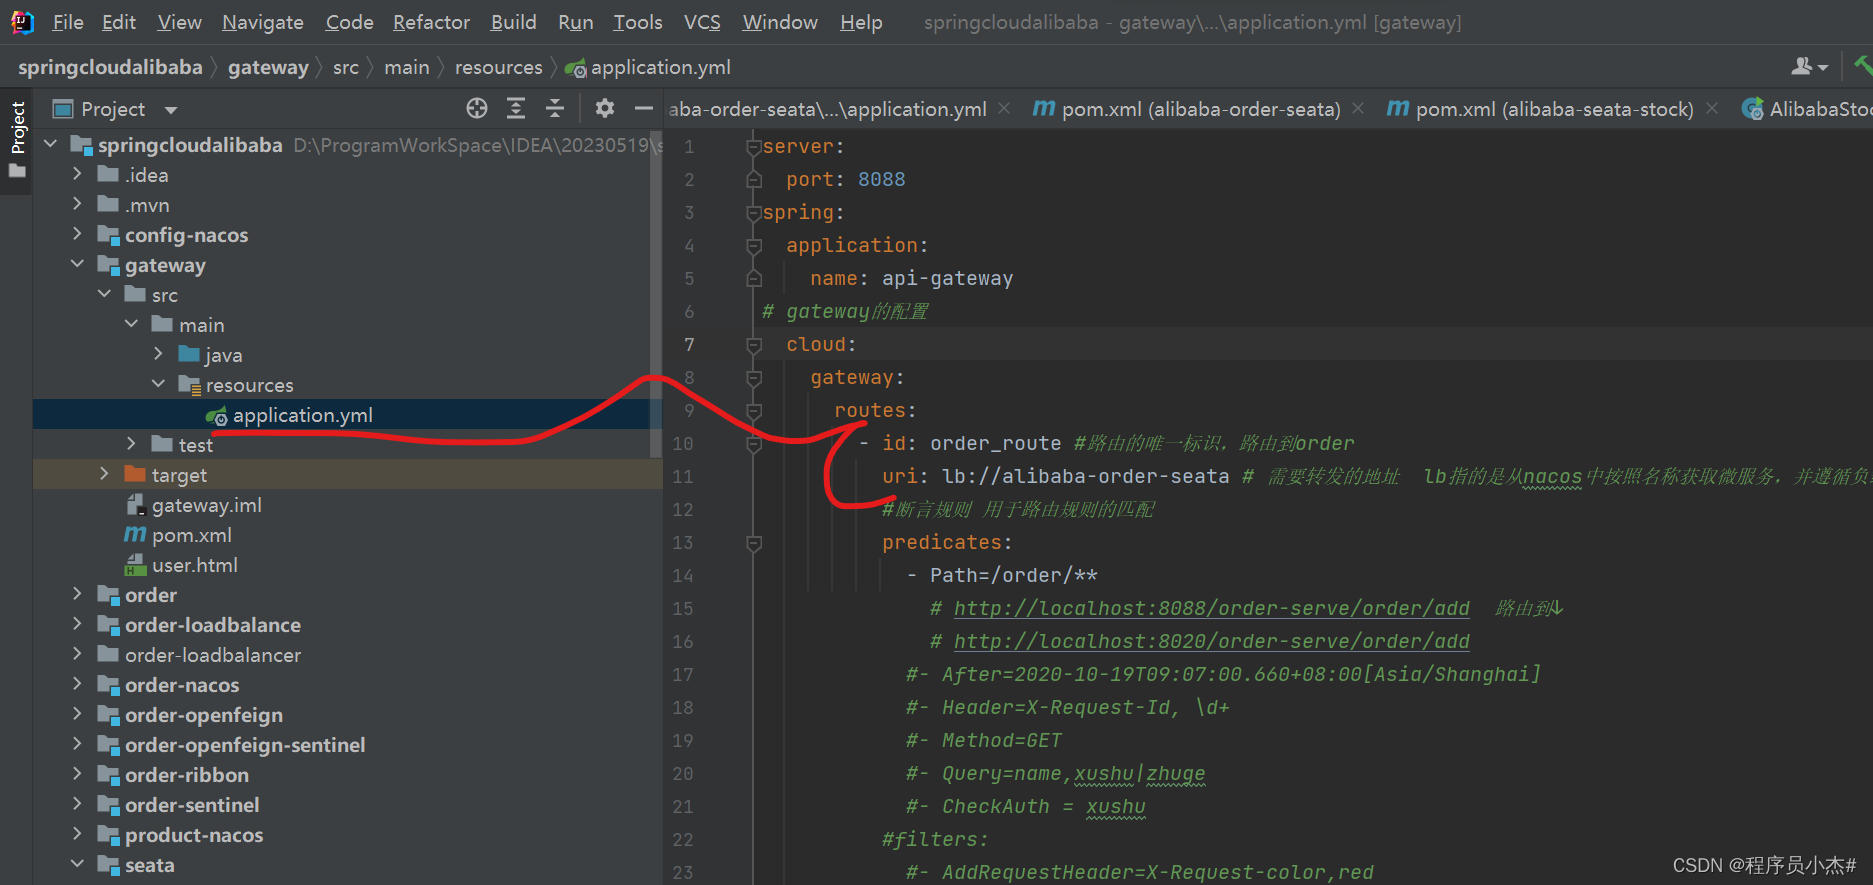The width and height of the screenshot is (1873, 885).
Task: Open the Navigate menu
Action: tap(263, 22)
